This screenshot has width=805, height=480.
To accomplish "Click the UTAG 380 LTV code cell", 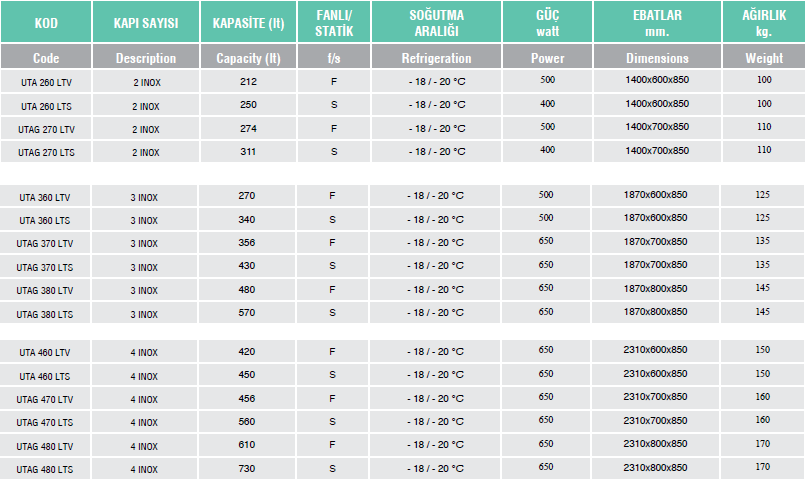I will (45, 291).
